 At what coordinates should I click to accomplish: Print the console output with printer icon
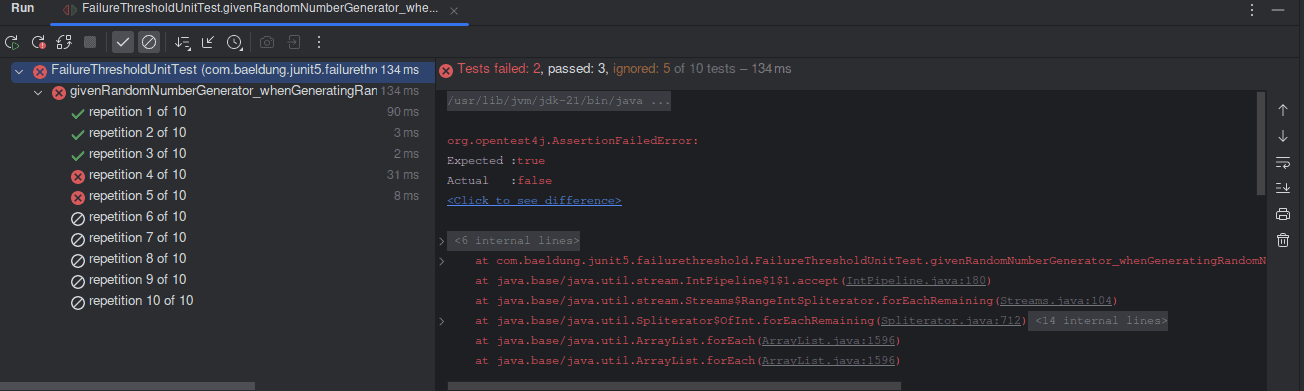point(1283,214)
